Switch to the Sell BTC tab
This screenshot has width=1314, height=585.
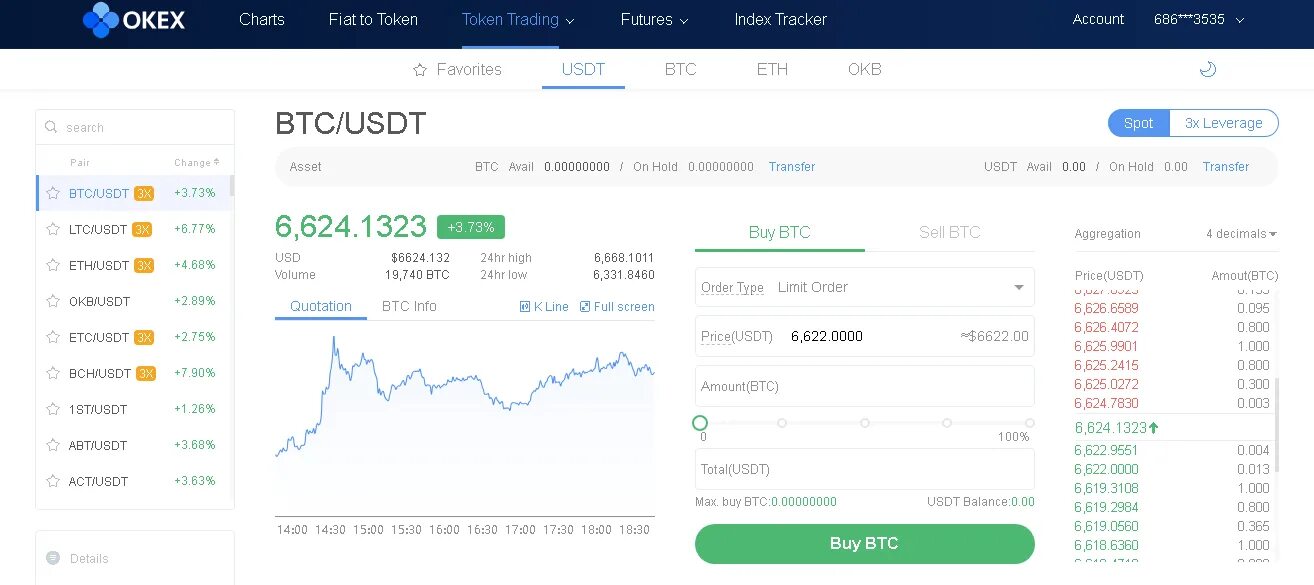949,232
